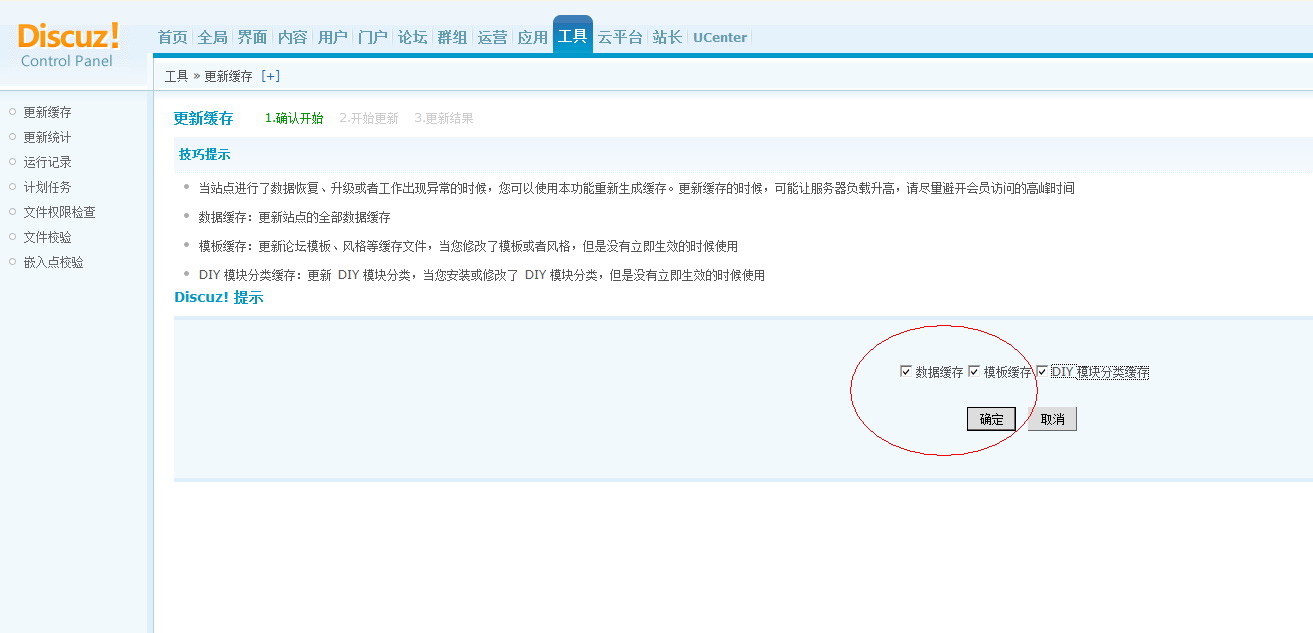
Task: Click the Discuz! 提示 heading
Action: tap(219, 297)
